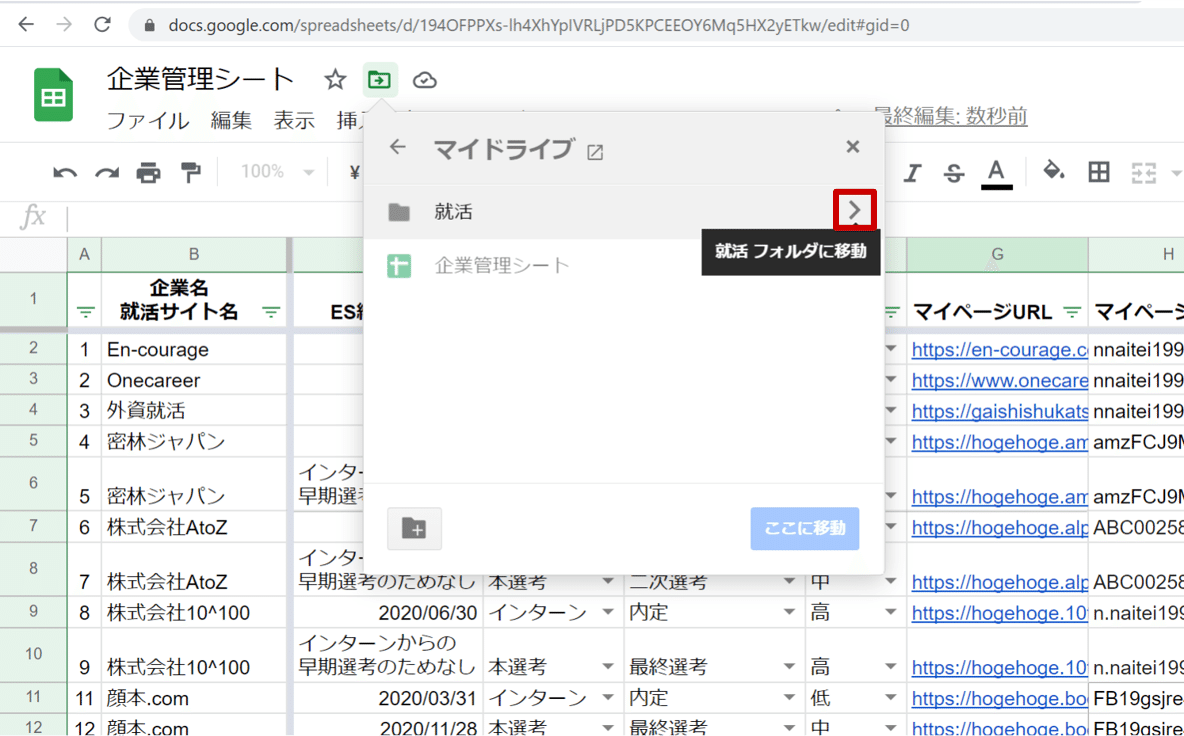The width and height of the screenshot is (1184, 736).
Task: Open the en-courage.c hyperlink
Action: [x=999, y=350]
